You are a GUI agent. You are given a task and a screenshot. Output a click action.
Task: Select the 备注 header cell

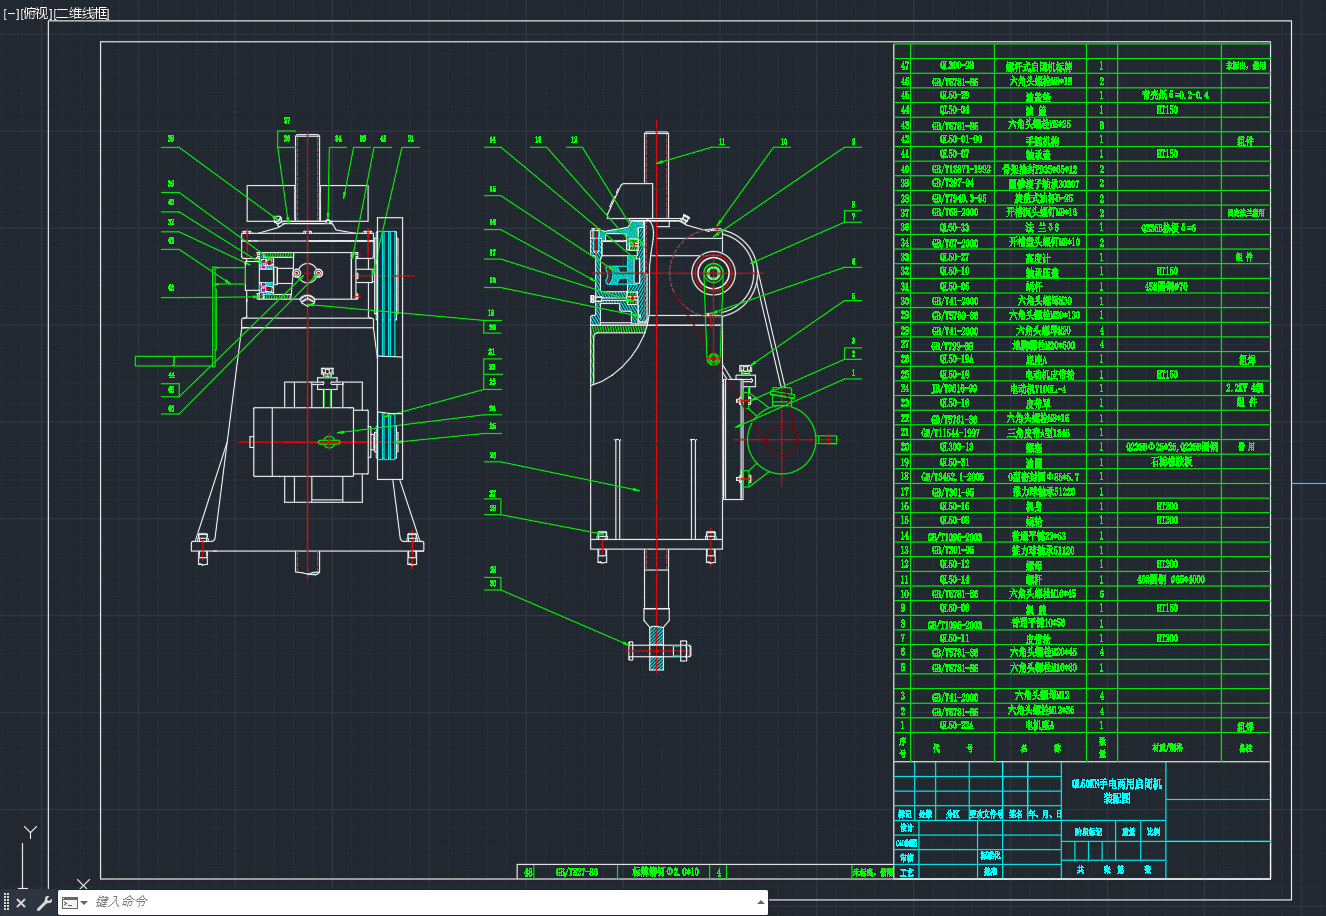(x=1245, y=747)
